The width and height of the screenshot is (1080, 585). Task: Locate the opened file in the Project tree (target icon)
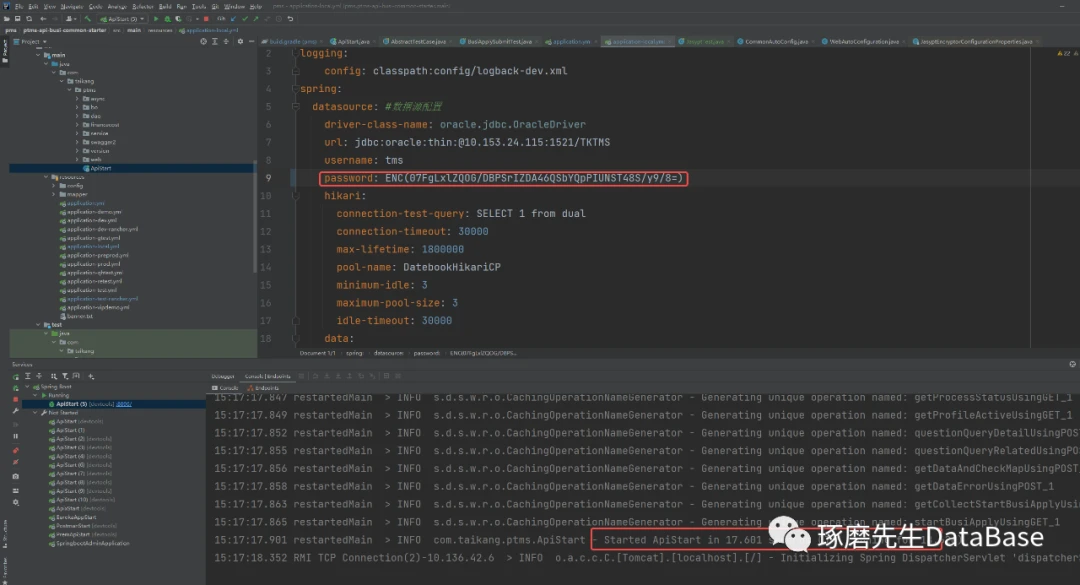(203, 41)
